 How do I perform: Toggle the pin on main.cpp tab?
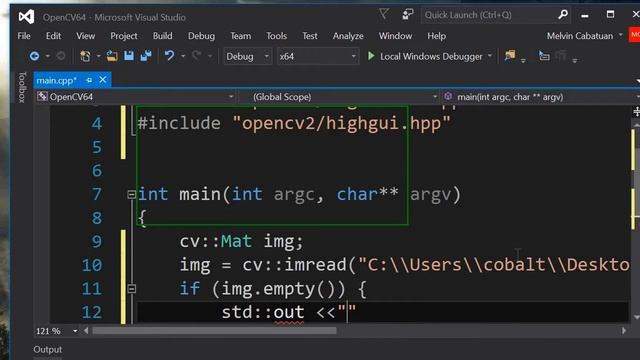point(89,80)
